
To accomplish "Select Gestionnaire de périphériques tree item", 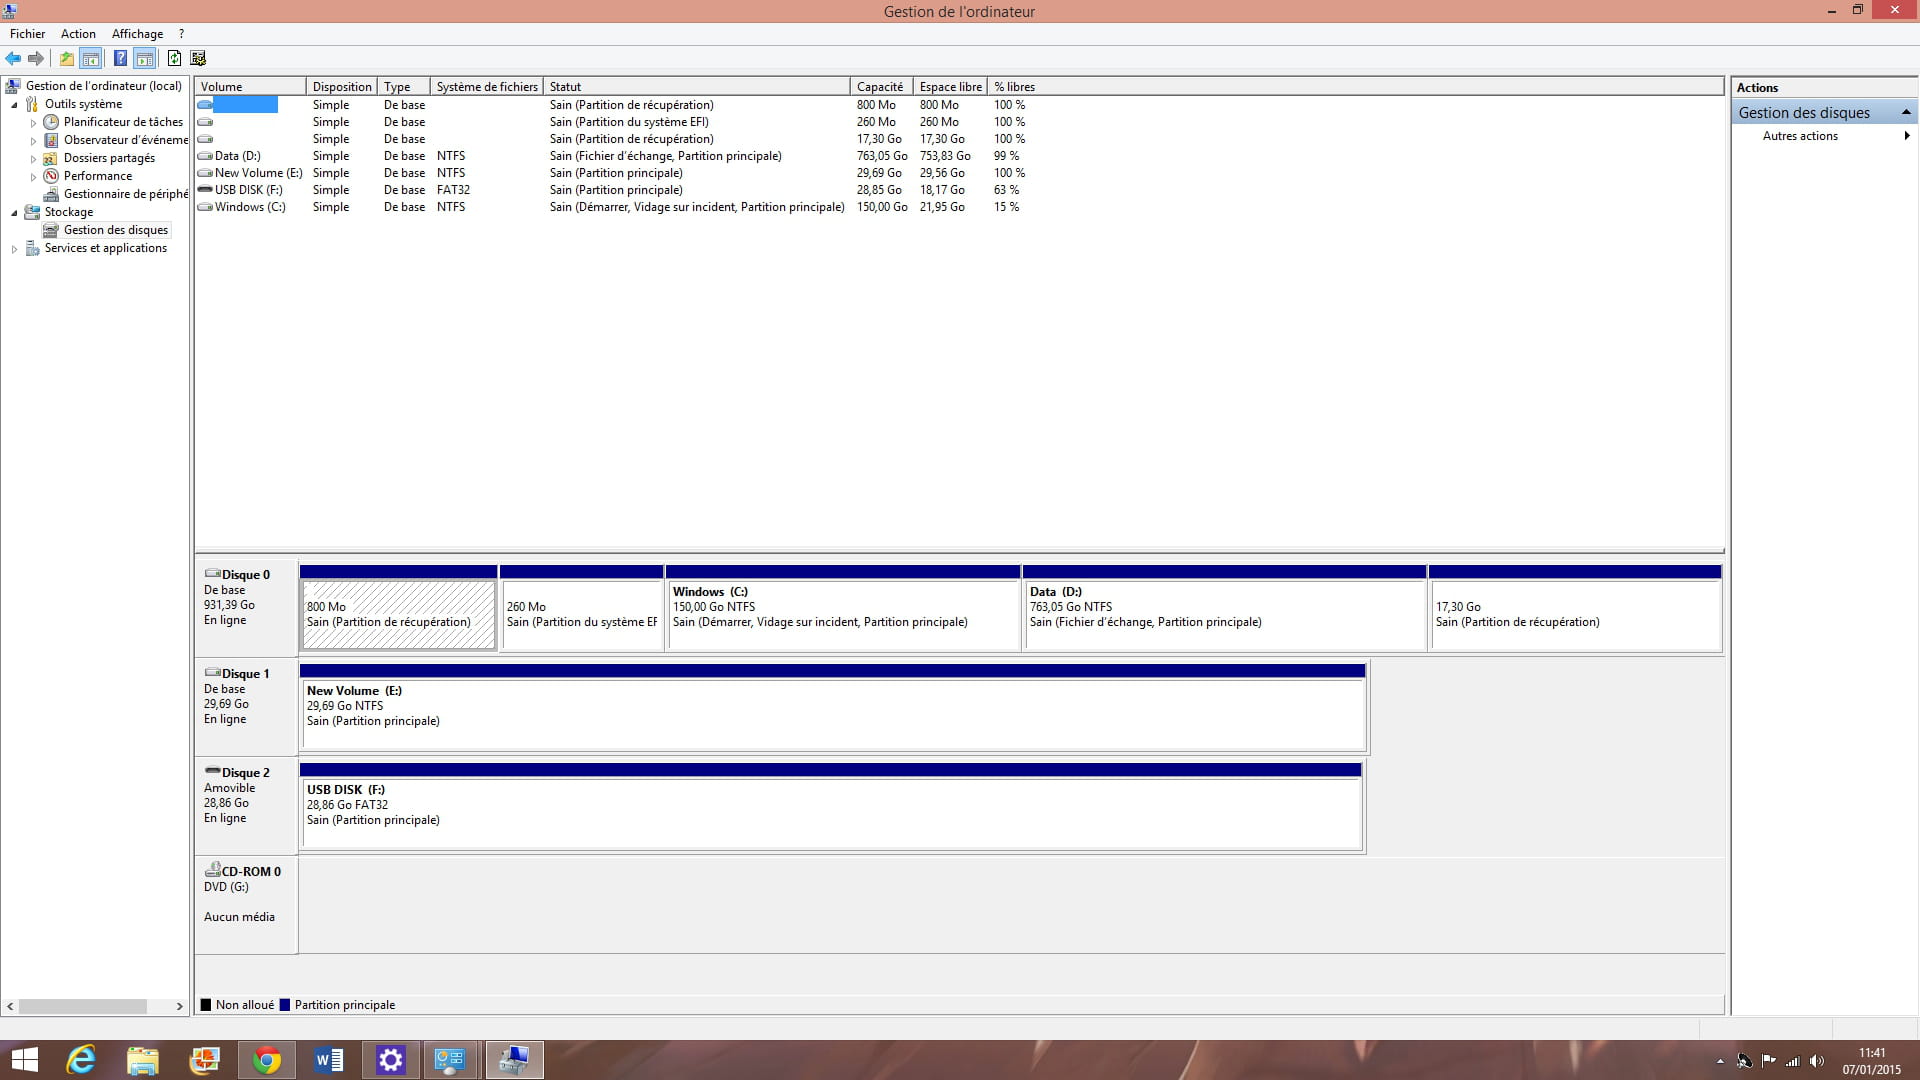I will coord(125,194).
